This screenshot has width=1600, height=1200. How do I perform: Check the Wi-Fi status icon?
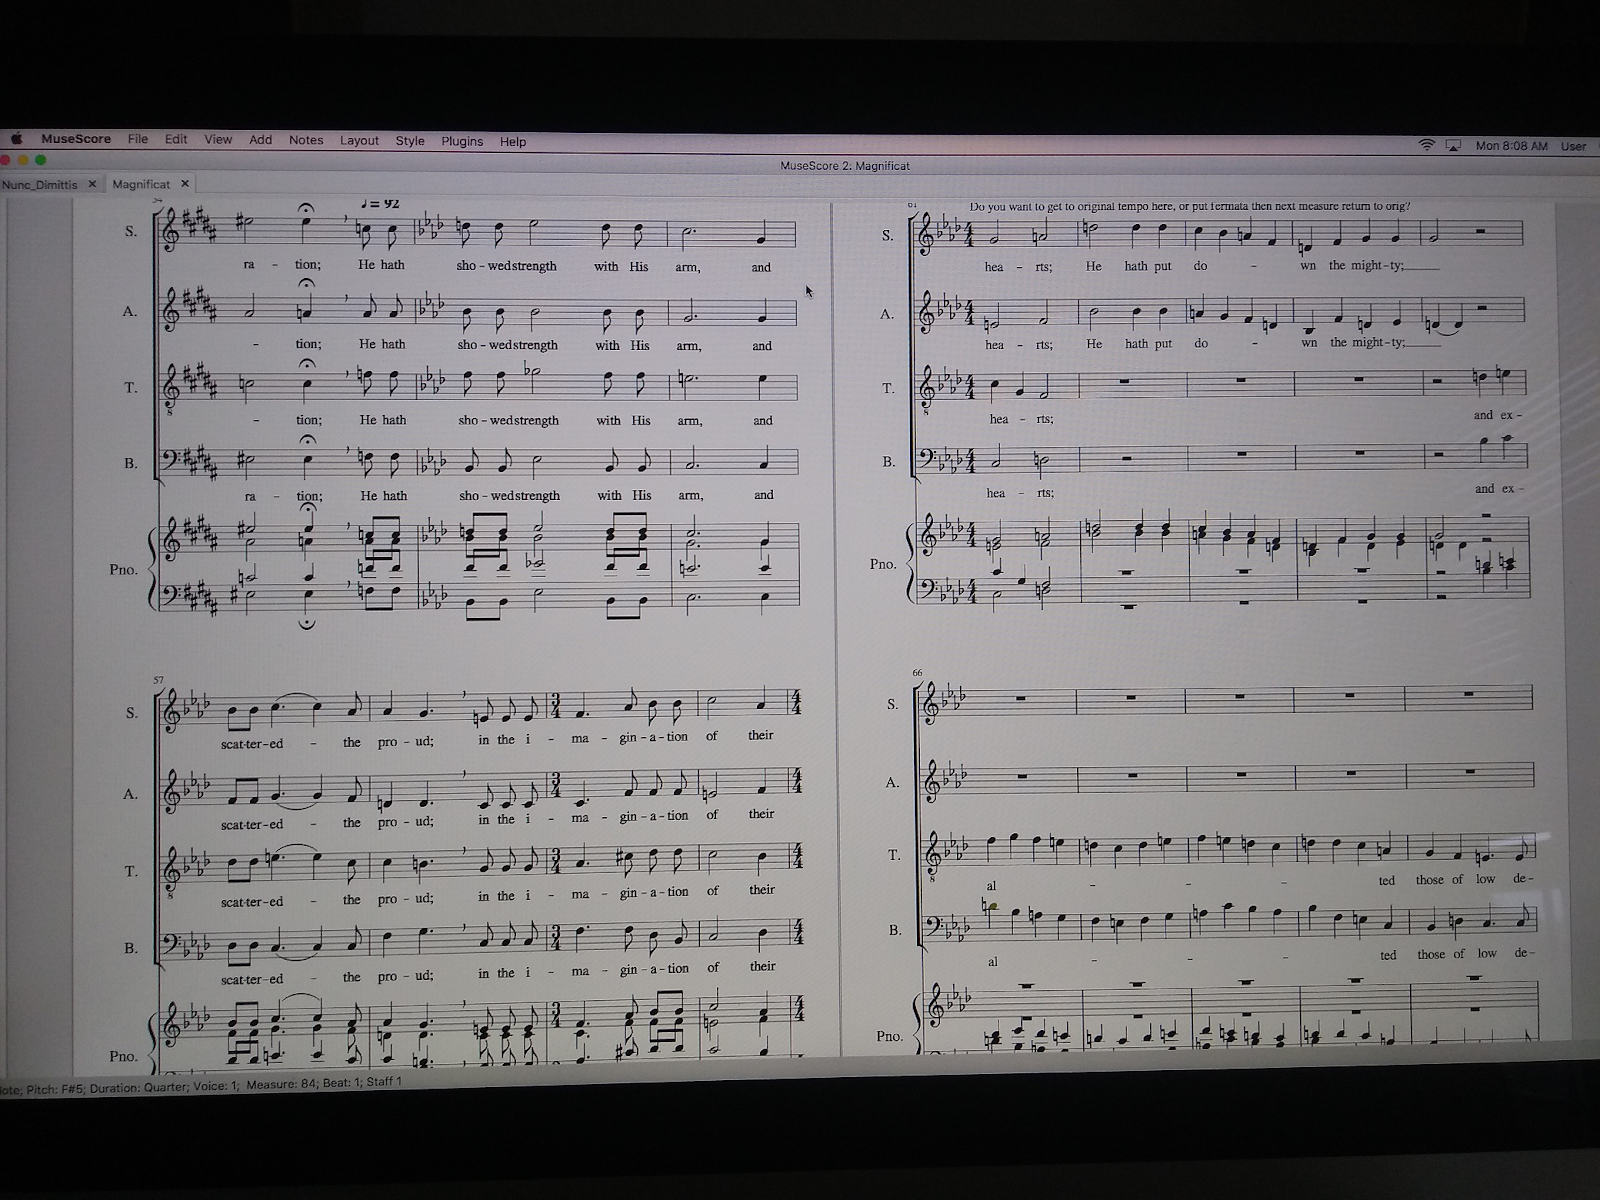coord(1426,146)
